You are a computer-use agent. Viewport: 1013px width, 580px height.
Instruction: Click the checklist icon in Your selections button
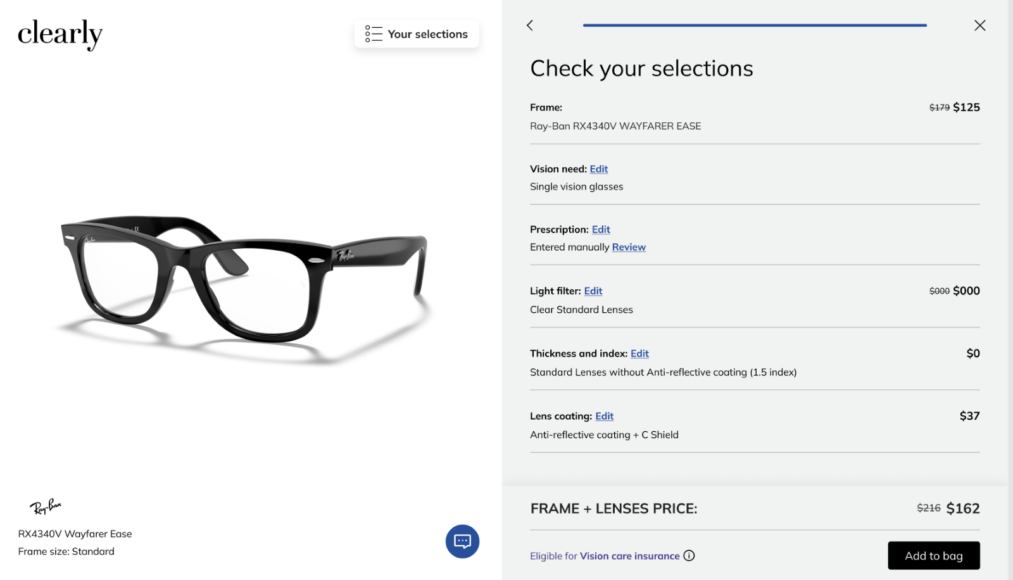click(x=374, y=33)
